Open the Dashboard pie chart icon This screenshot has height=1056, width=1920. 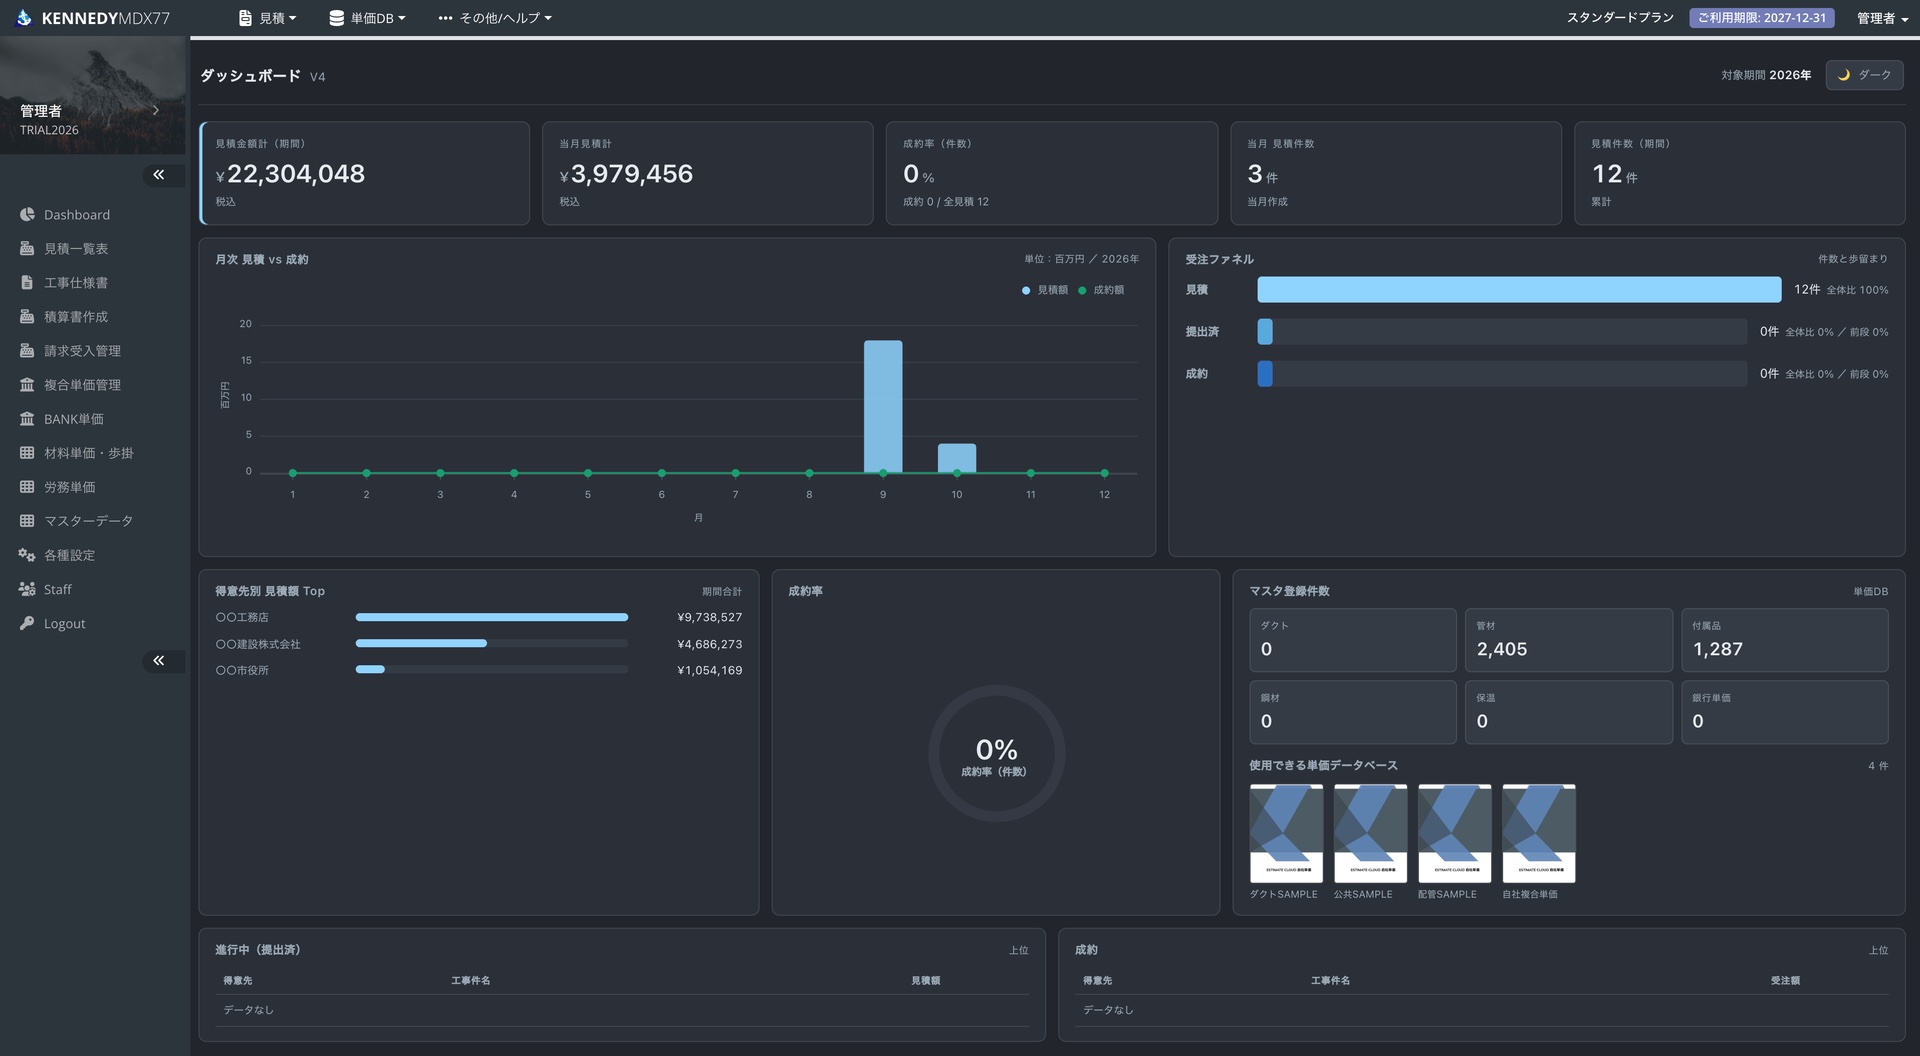pos(27,215)
